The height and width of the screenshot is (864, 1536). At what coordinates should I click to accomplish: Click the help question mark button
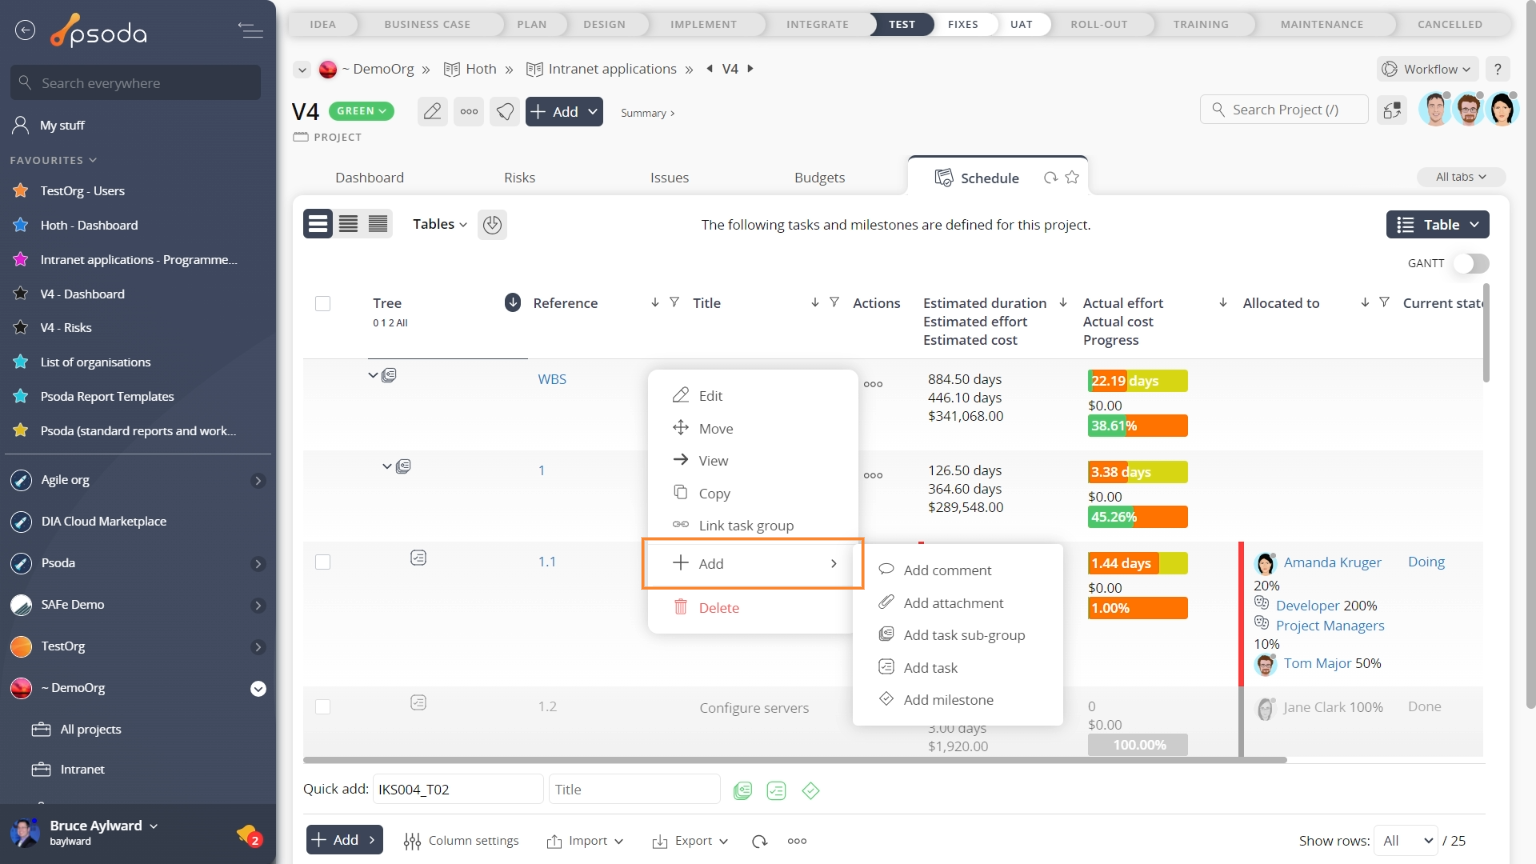tap(1497, 69)
